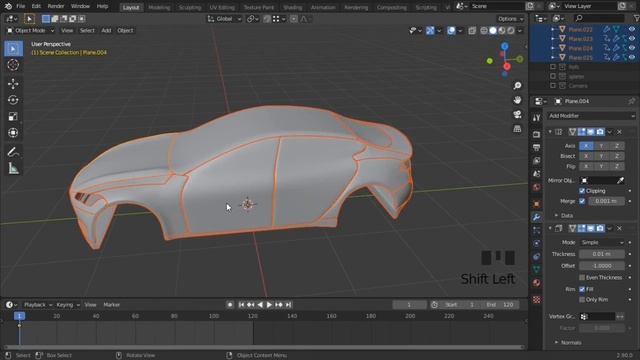Screen dimensions: 640x360
Task: Open the Object Mode dropdown
Action: tap(31, 31)
